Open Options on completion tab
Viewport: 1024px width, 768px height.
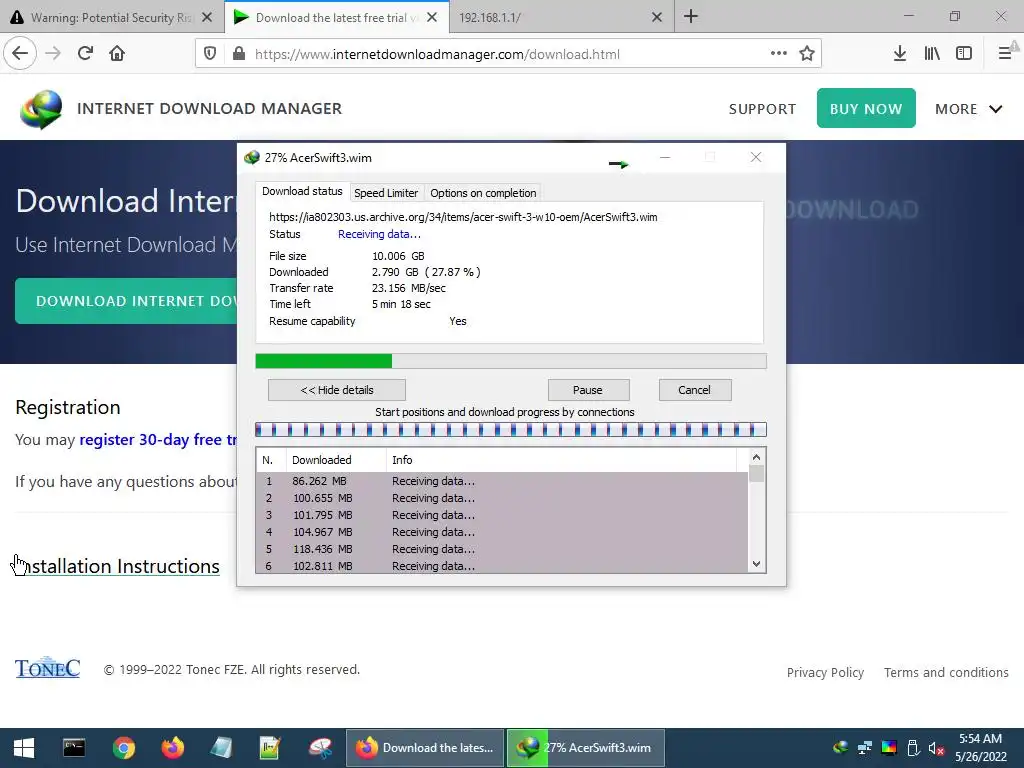[x=483, y=193]
